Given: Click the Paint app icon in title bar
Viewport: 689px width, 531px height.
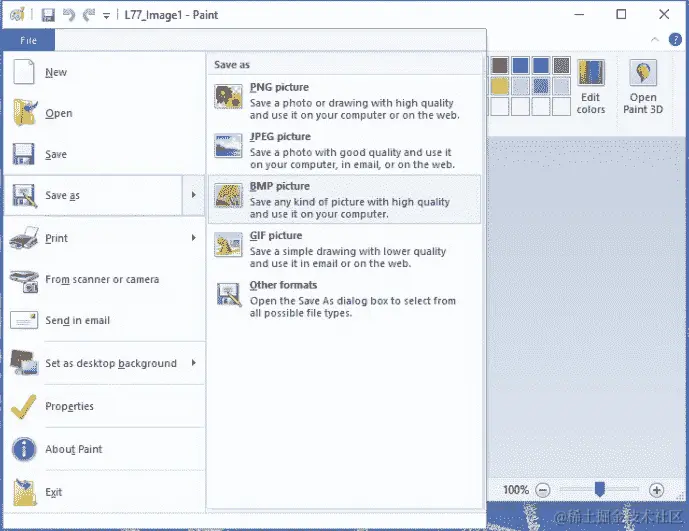Looking at the screenshot, I should pos(17,15).
